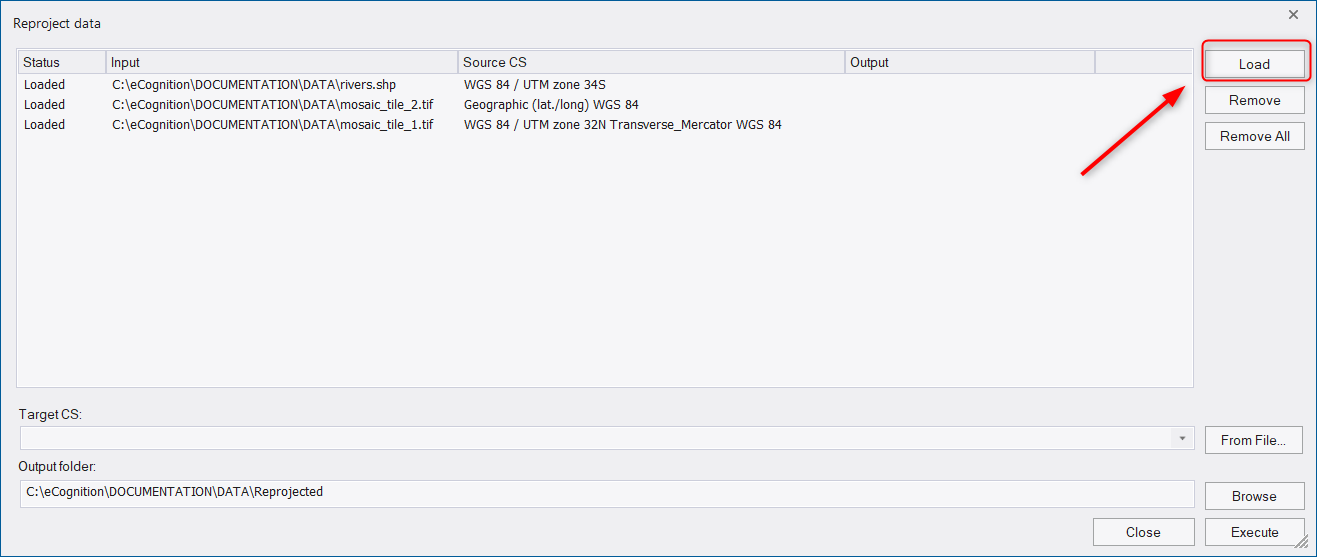
Task: Sort the list by Status column header
Action: pyautogui.click(x=62, y=62)
